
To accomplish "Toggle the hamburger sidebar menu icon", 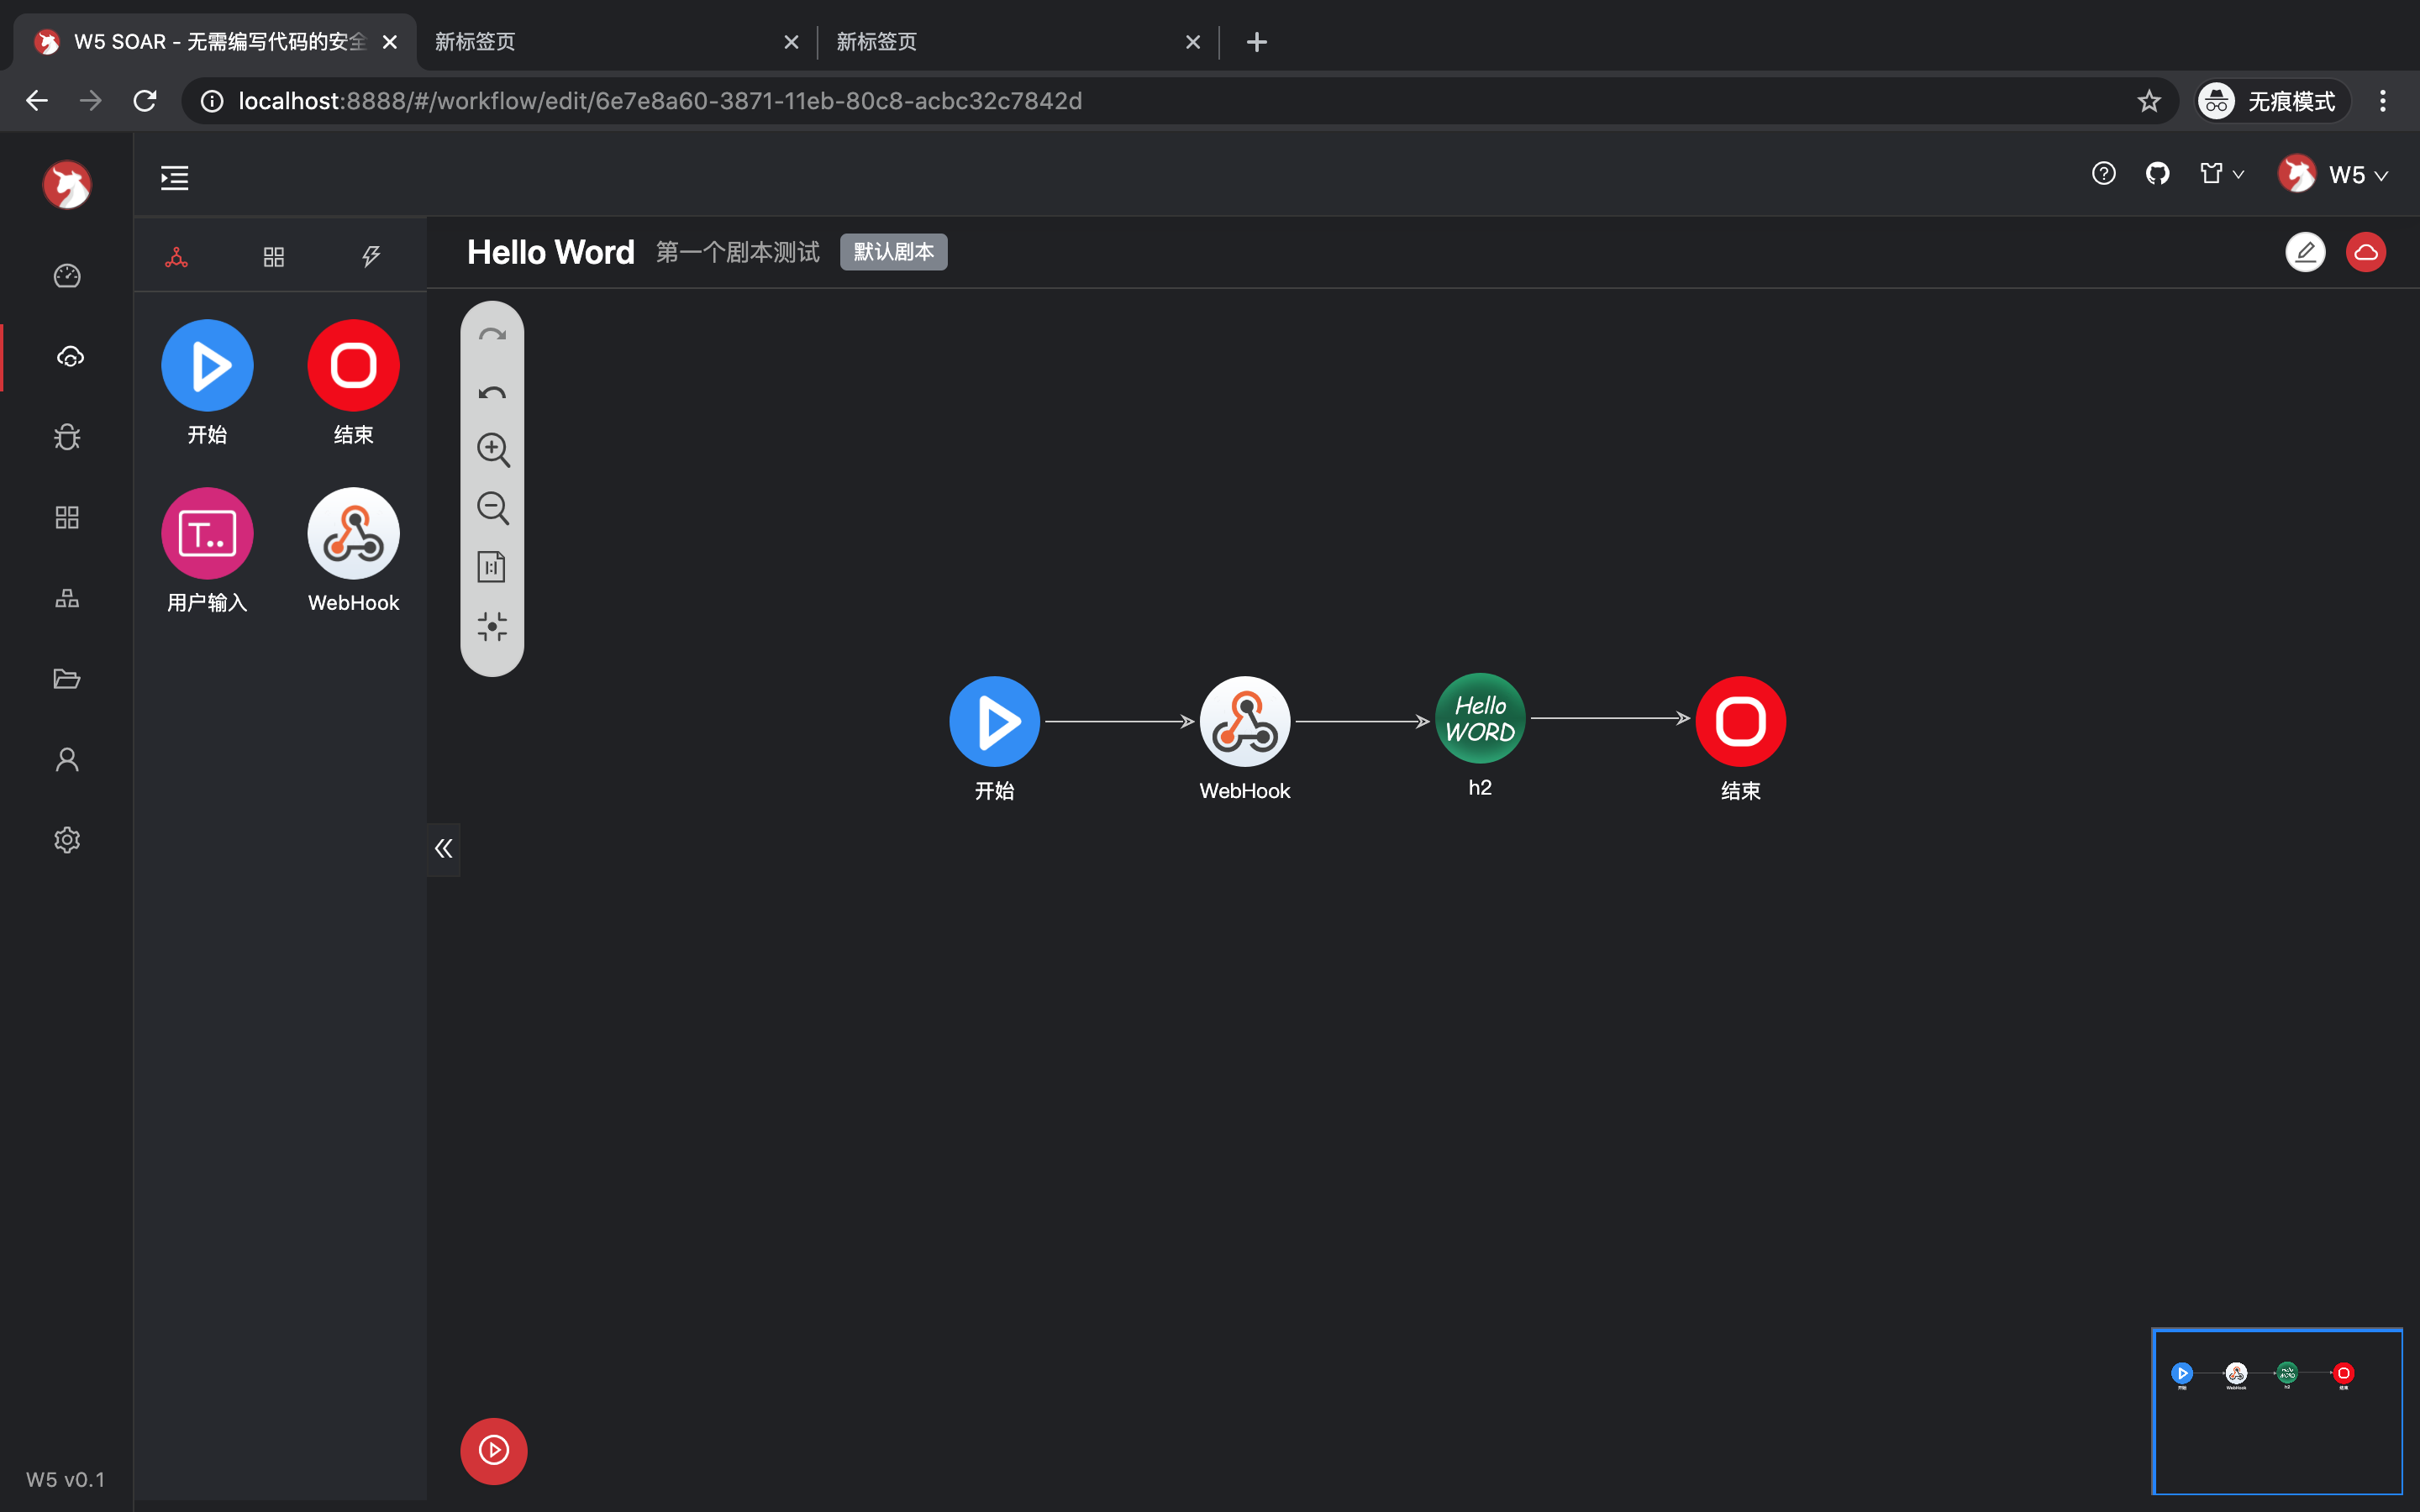I will tap(175, 178).
